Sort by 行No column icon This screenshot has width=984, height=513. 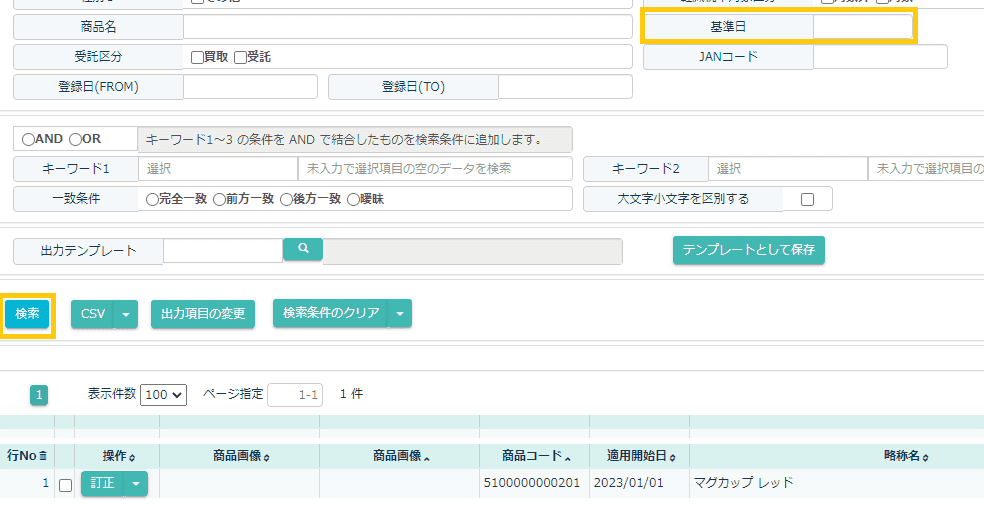coord(43,456)
